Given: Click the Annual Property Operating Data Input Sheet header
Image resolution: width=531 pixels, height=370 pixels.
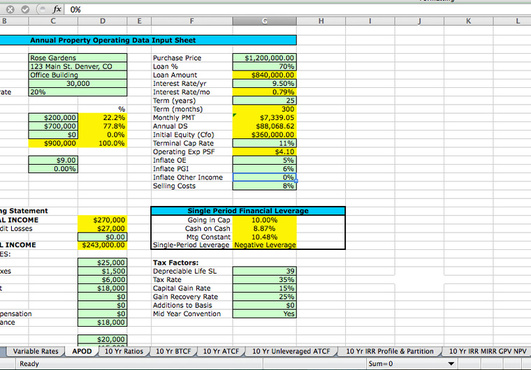Looking at the screenshot, I should pos(113,40).
